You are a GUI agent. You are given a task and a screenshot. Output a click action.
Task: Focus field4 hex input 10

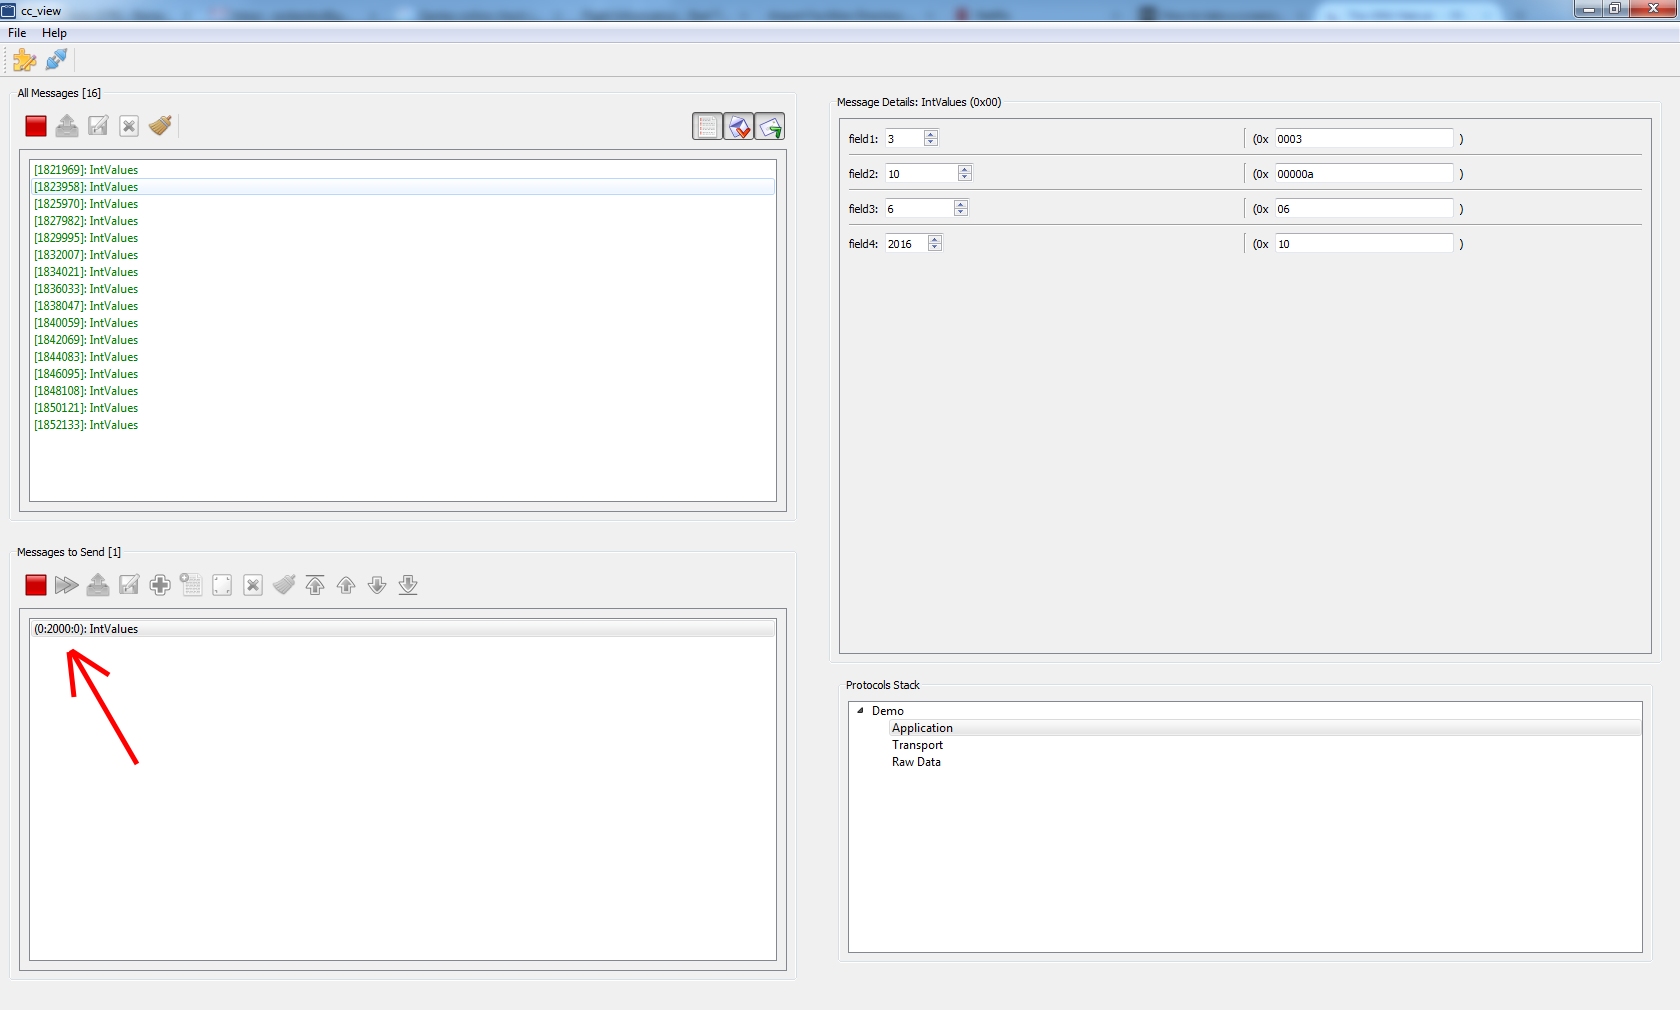1363,243
